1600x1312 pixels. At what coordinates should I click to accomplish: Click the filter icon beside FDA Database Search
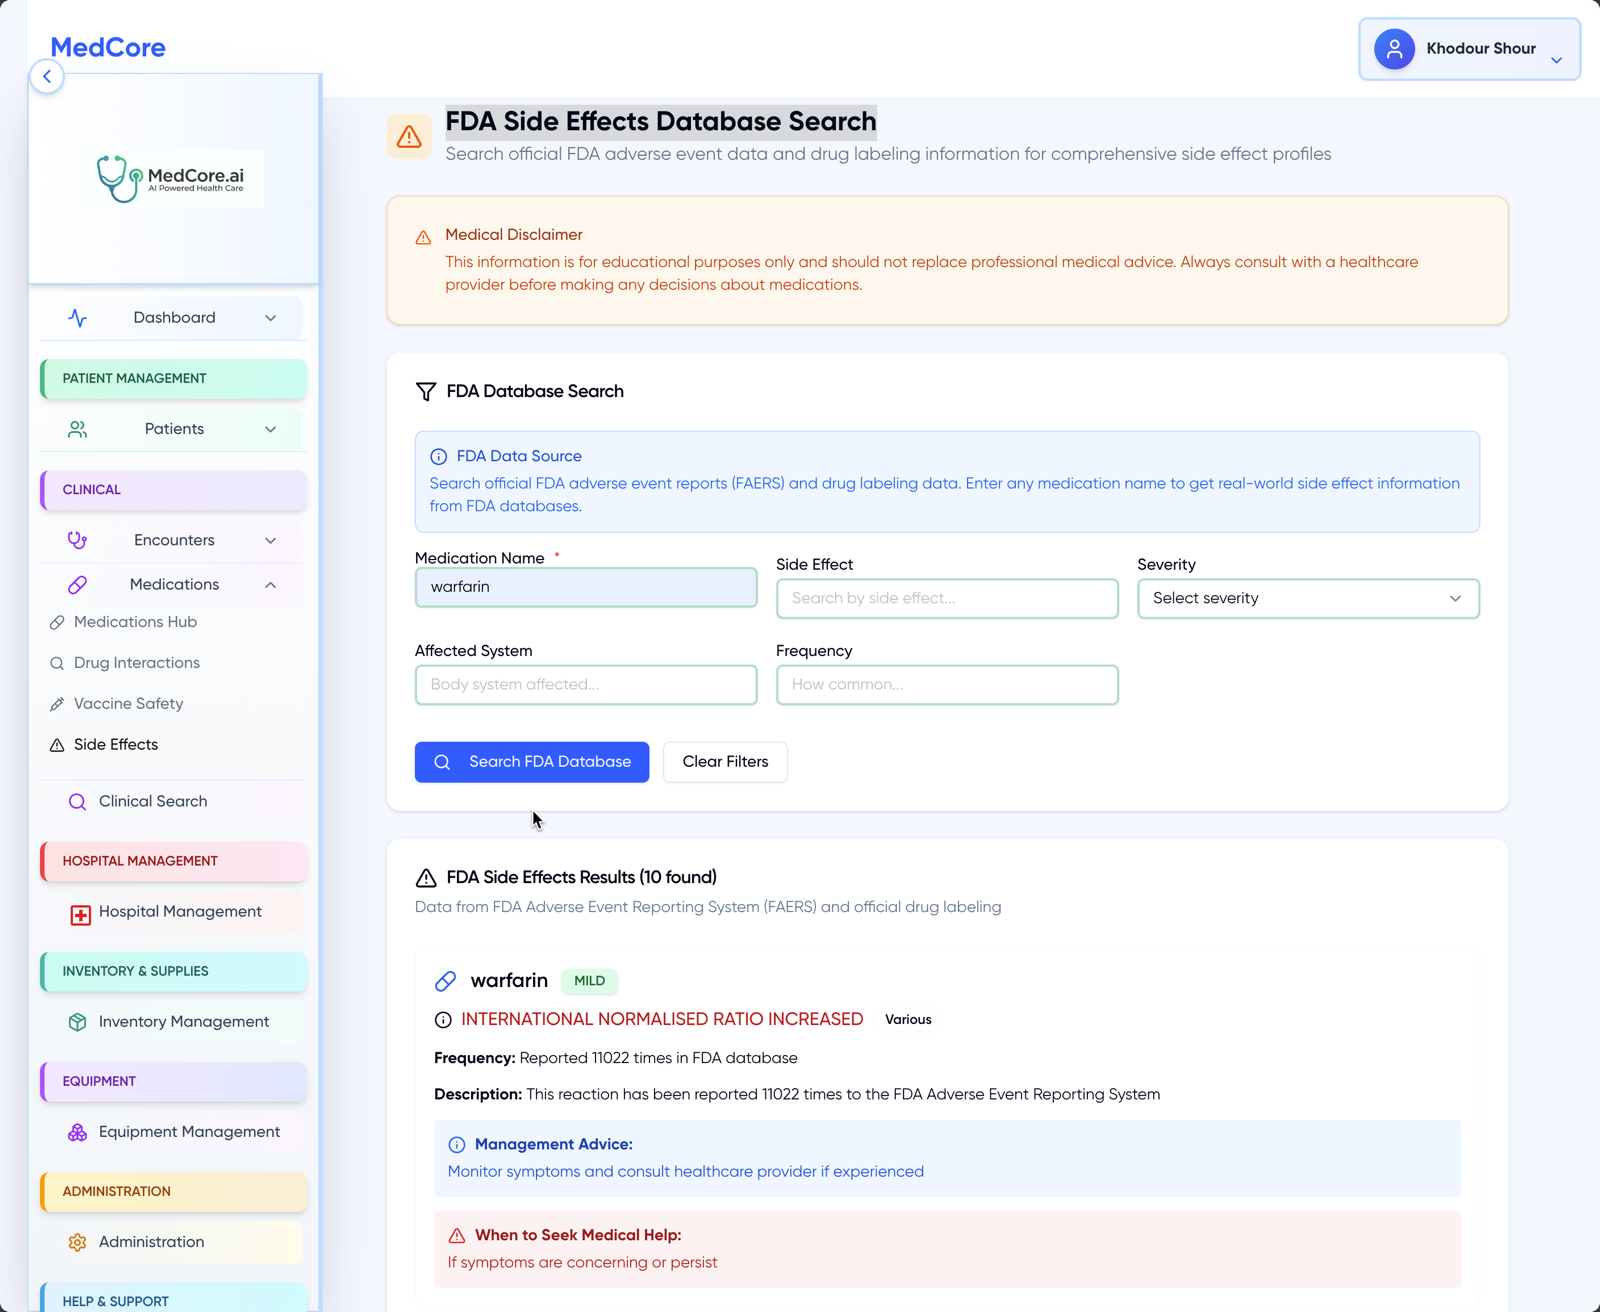point(427,391)
